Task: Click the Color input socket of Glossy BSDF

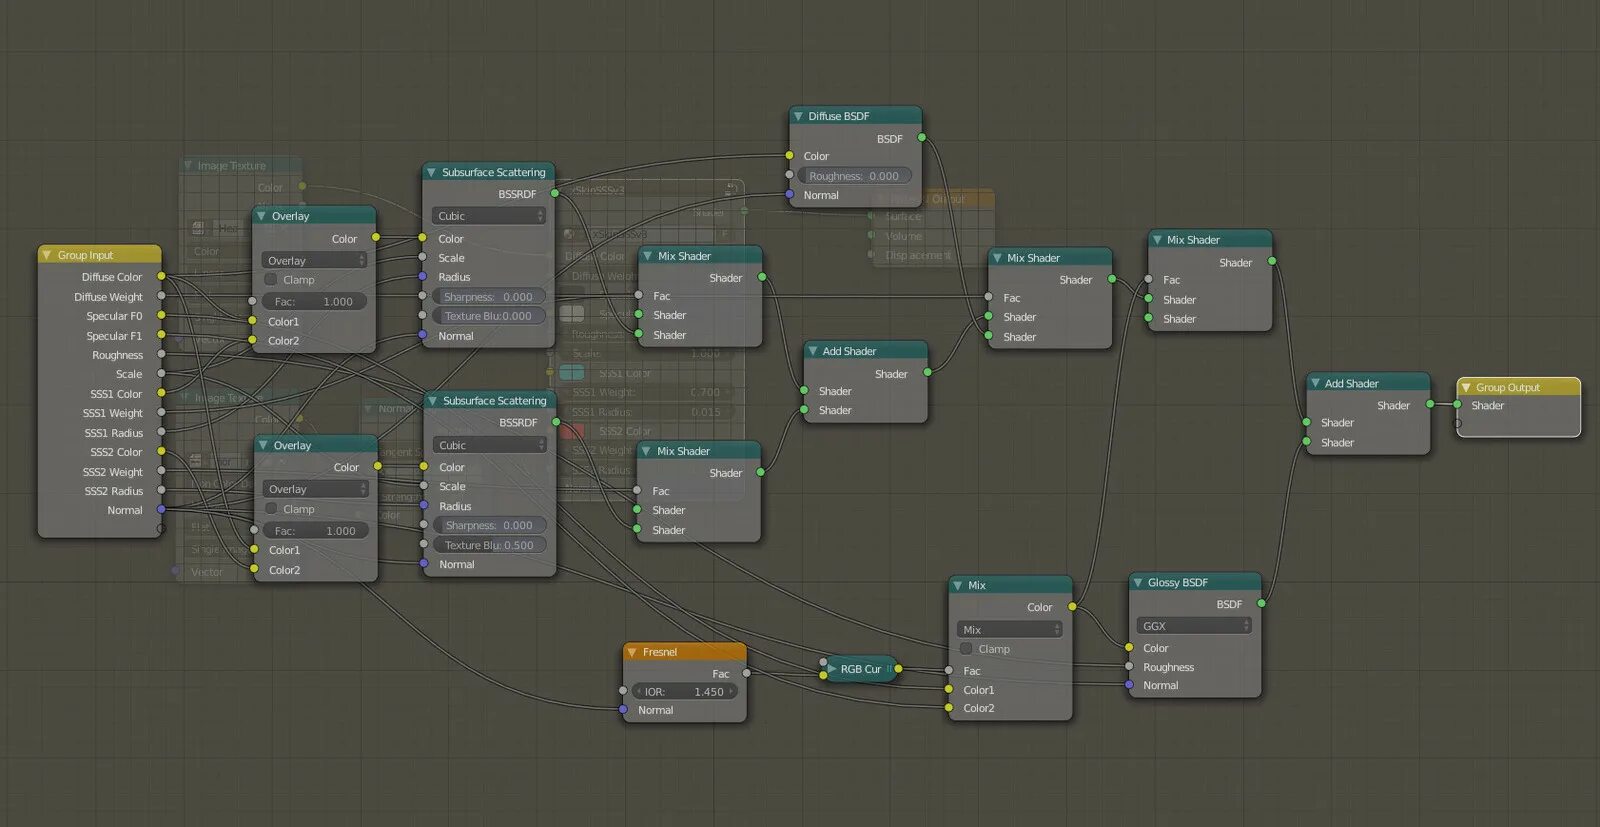Action: click(1129, 648)
